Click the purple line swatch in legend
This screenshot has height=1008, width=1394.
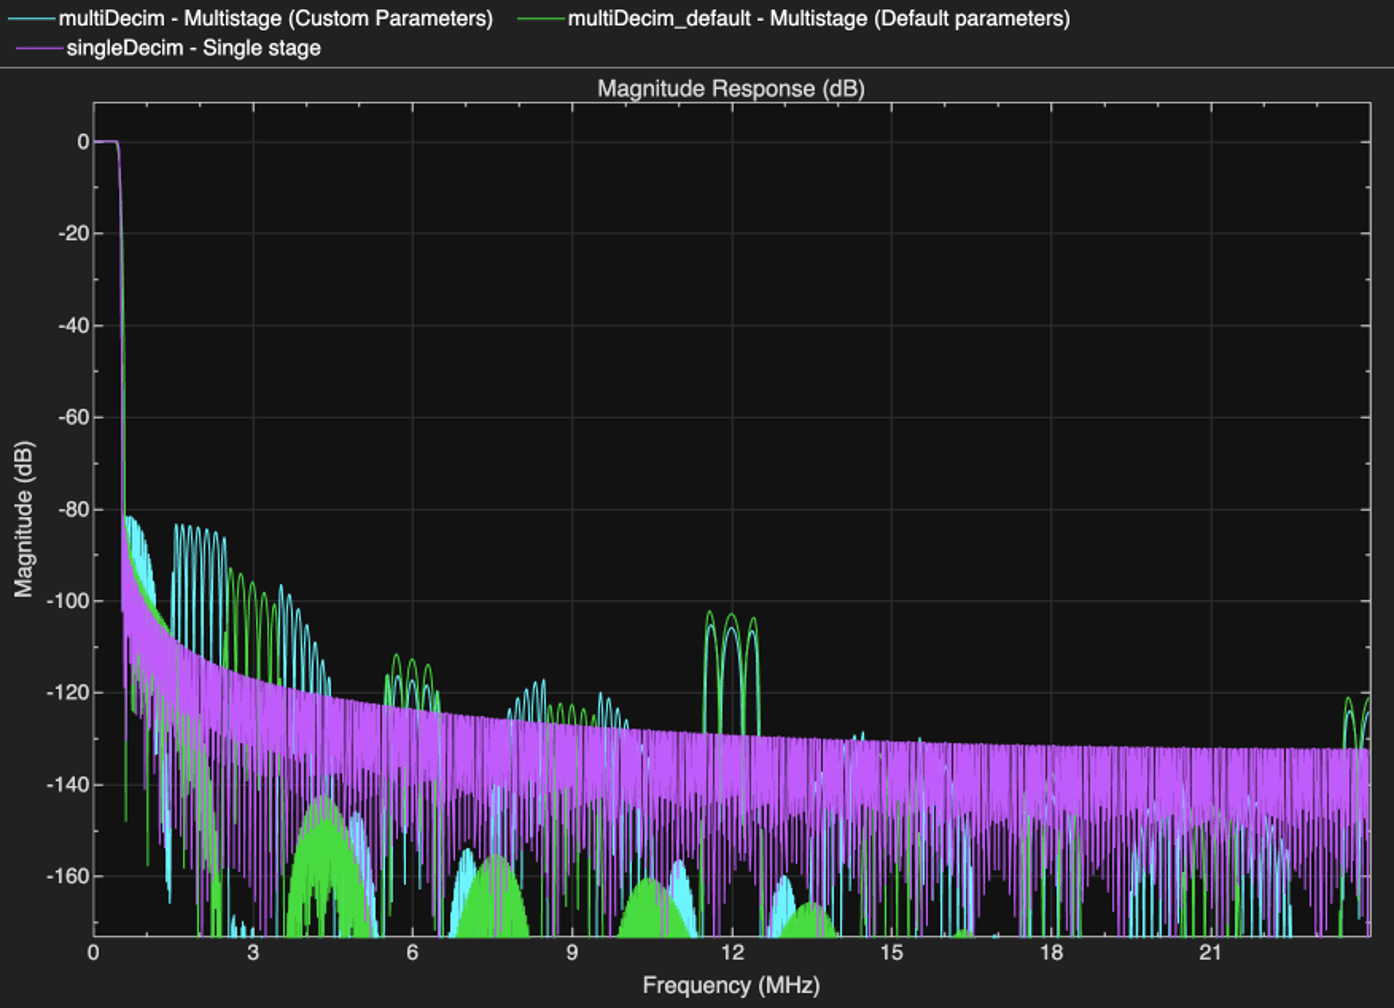pos(40,48)
